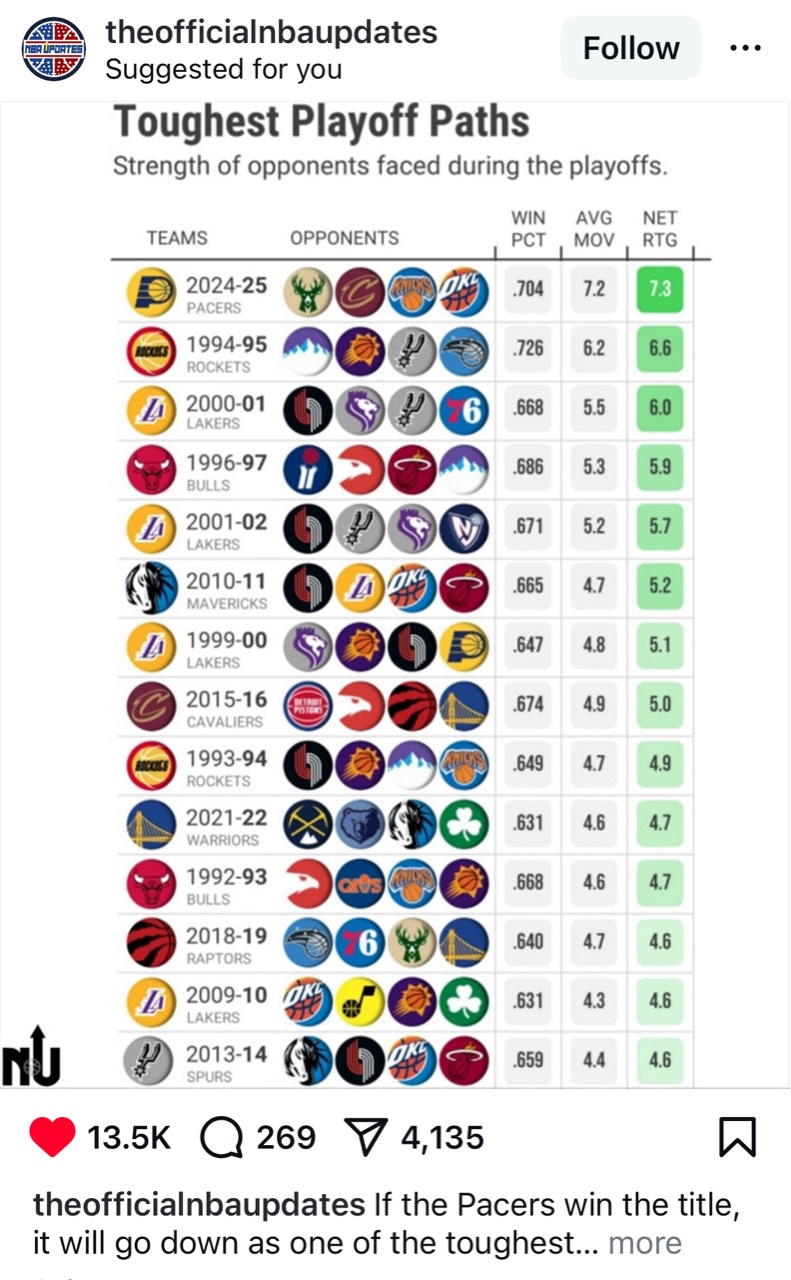Follow theofficialnbaupdates account
791x1280 pixels.
tap(631, 47)
